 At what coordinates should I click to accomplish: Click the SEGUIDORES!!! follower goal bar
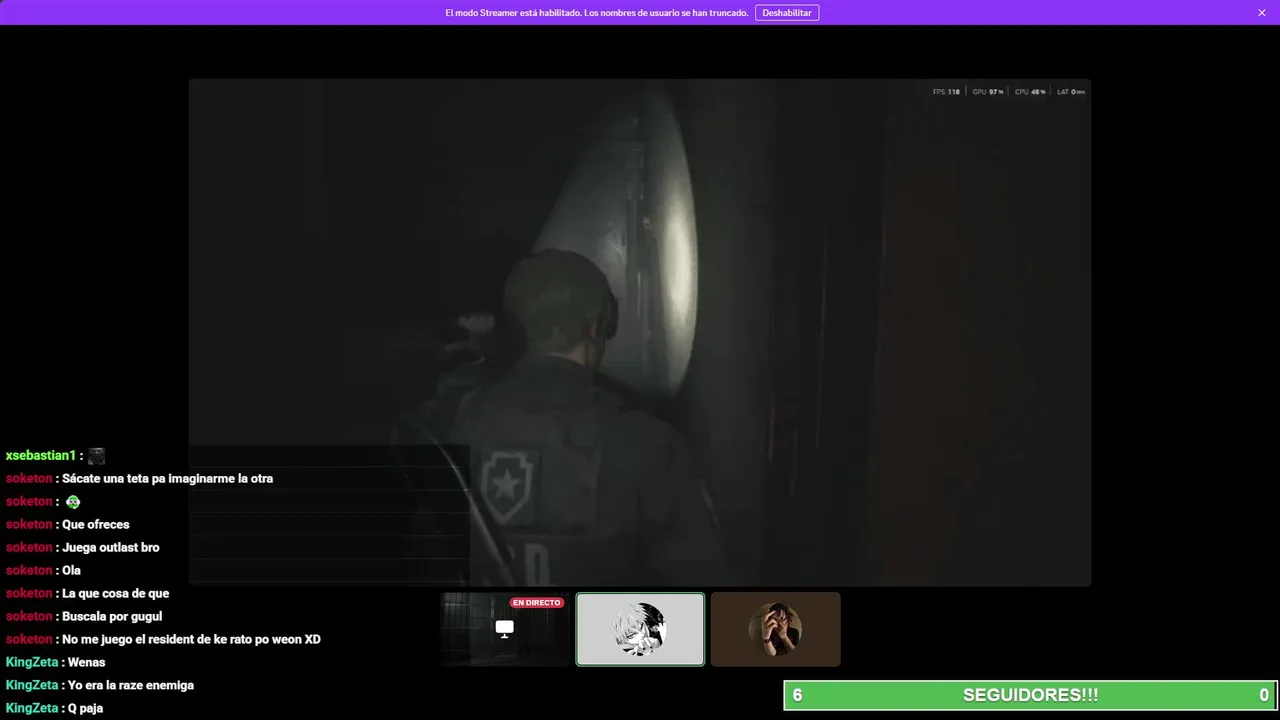coord(1030,695)
